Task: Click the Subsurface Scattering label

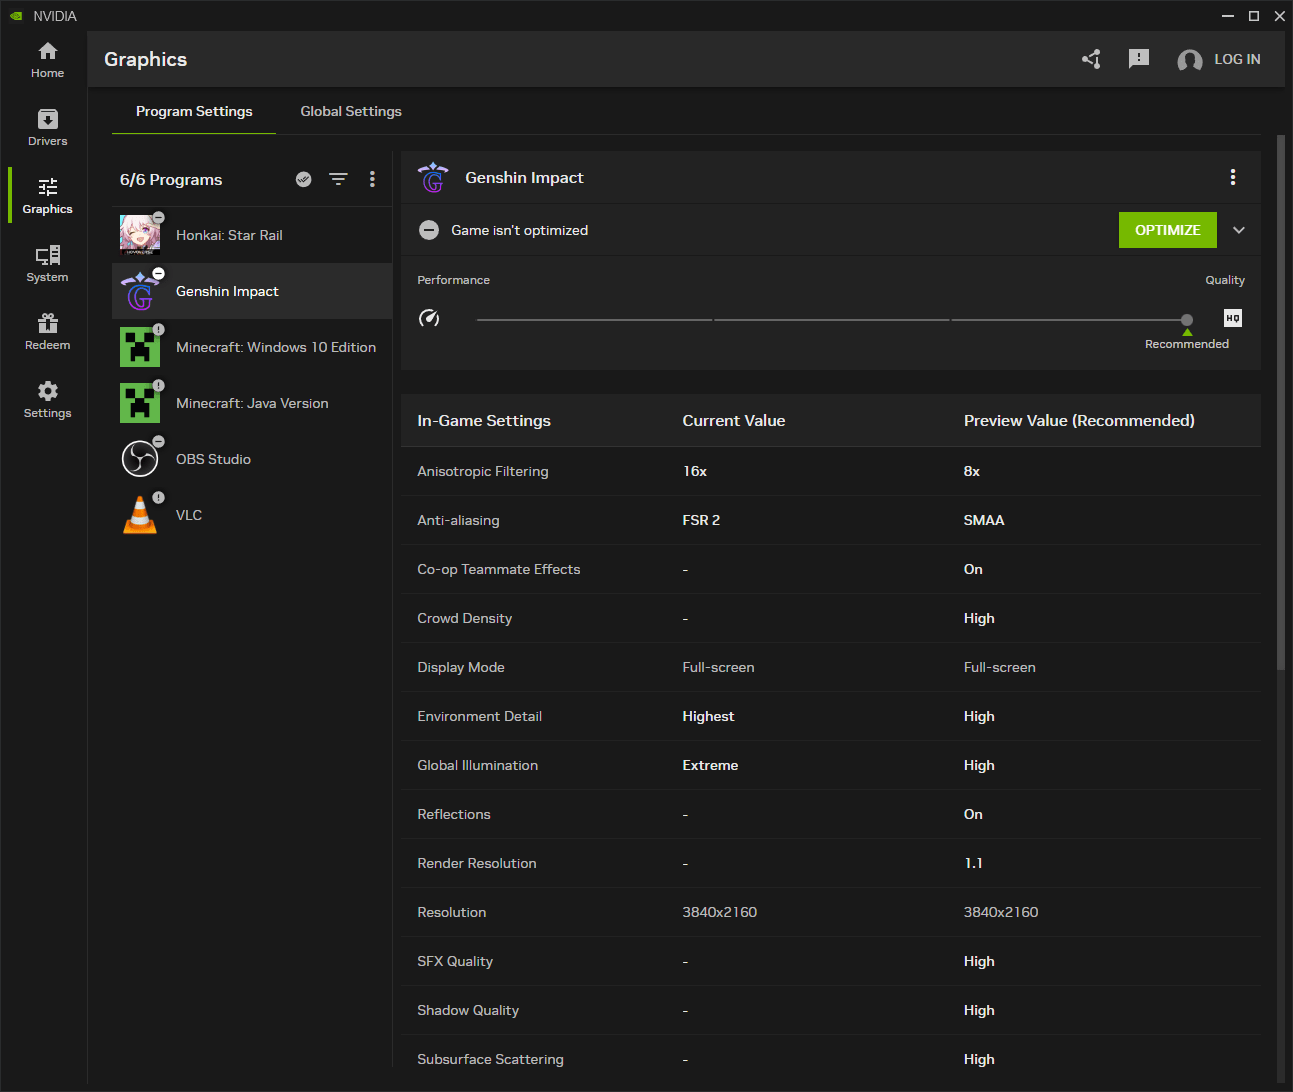Action: (491, 1059)
